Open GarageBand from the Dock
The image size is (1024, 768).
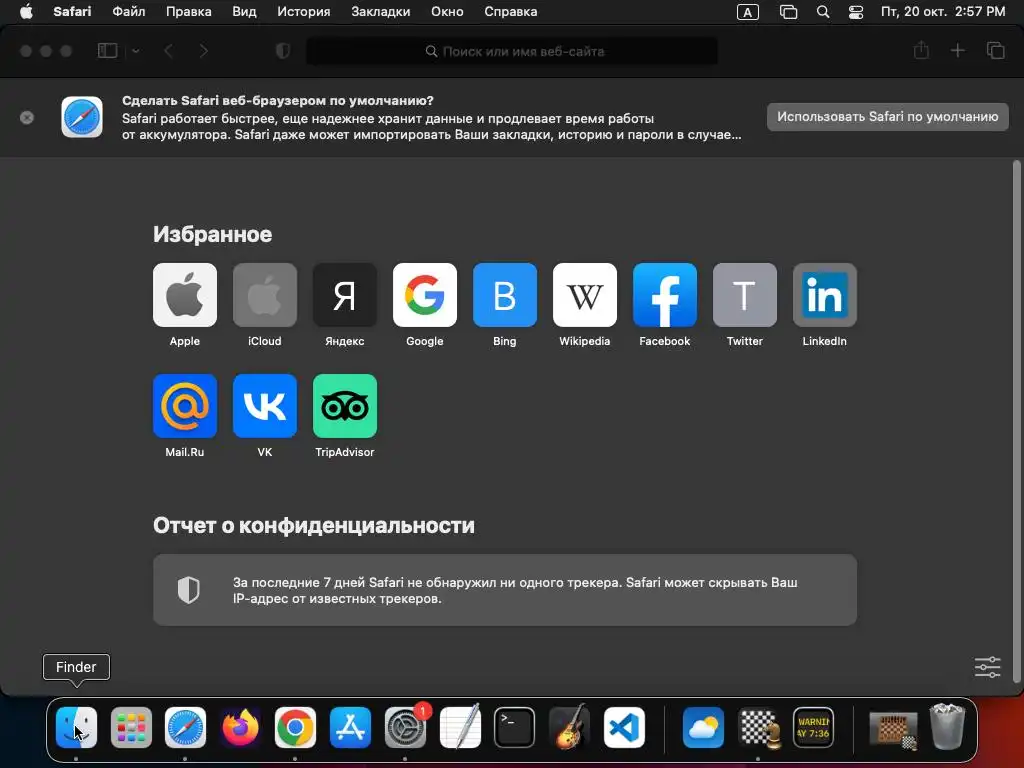(569, 727)
